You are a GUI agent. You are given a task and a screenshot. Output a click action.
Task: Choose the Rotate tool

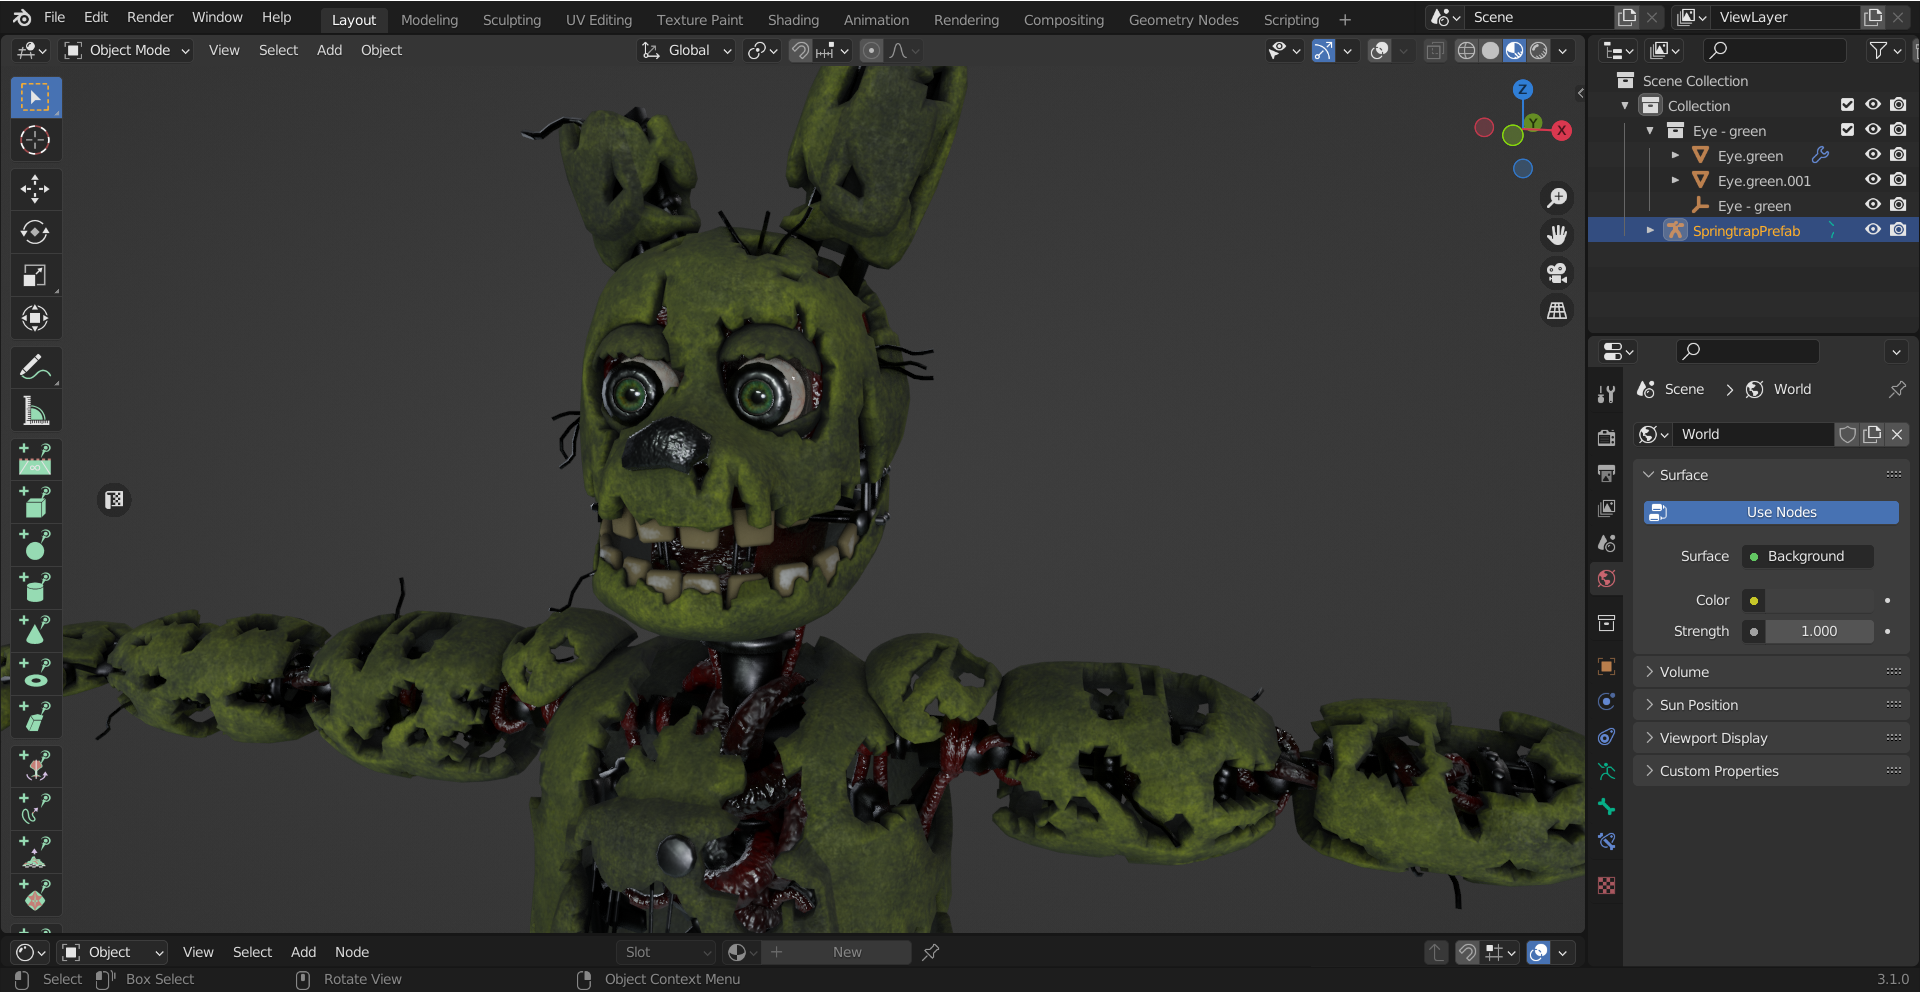coord(36,232)
